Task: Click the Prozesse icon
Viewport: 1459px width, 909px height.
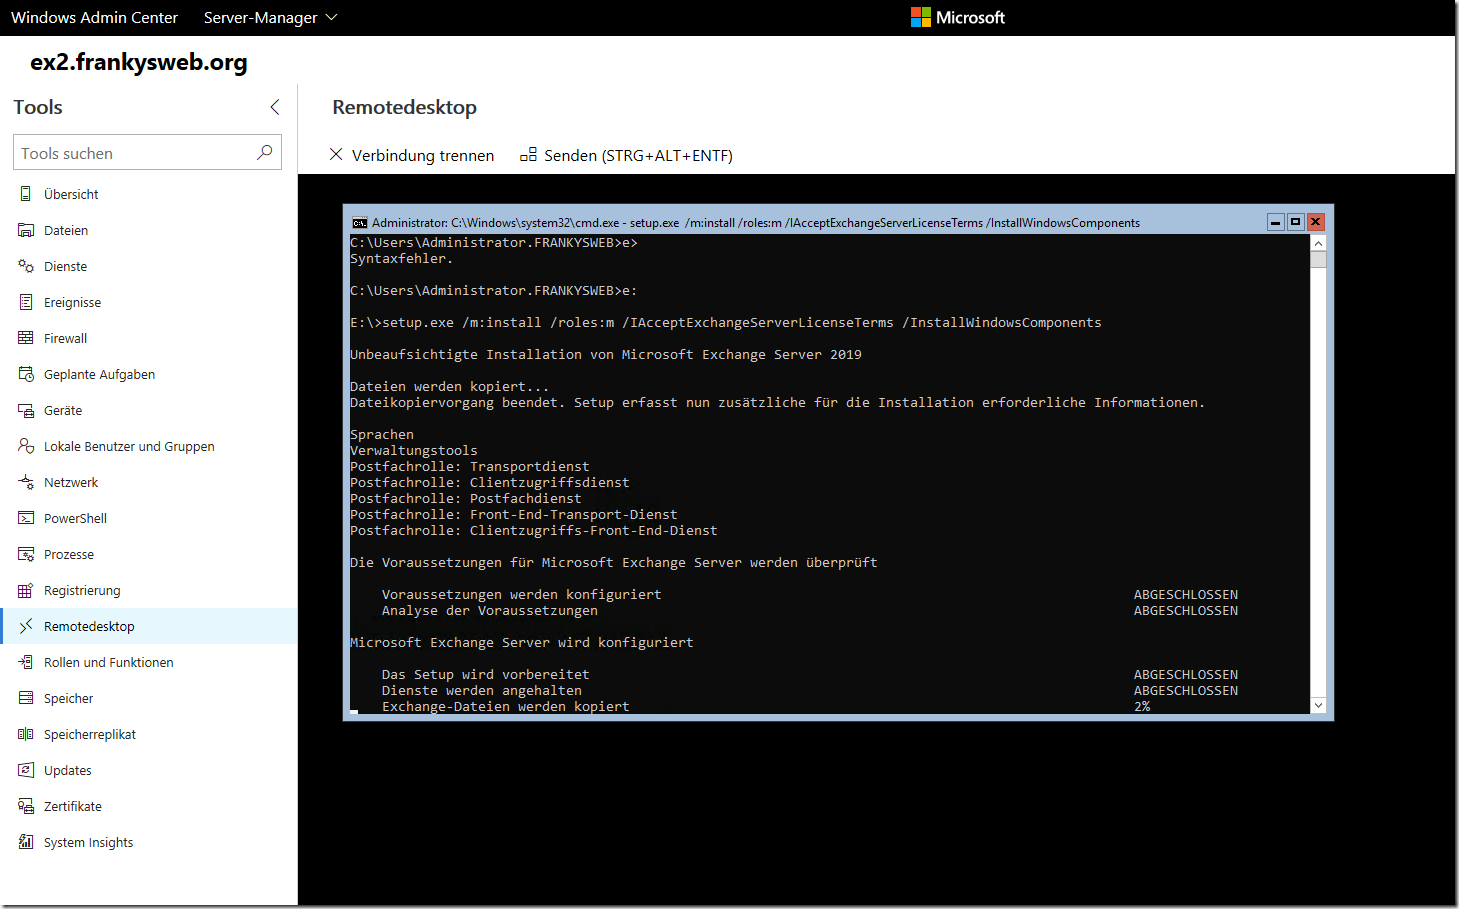Action: (x=26, y=554)
